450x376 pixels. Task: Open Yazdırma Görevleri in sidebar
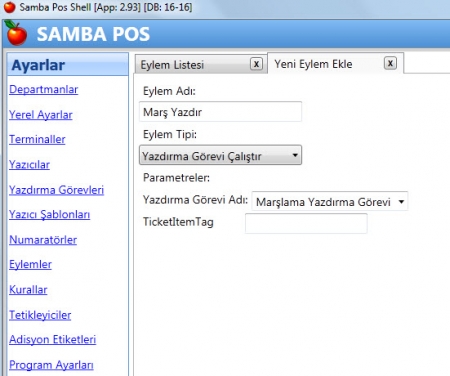(x=56, y=190)
